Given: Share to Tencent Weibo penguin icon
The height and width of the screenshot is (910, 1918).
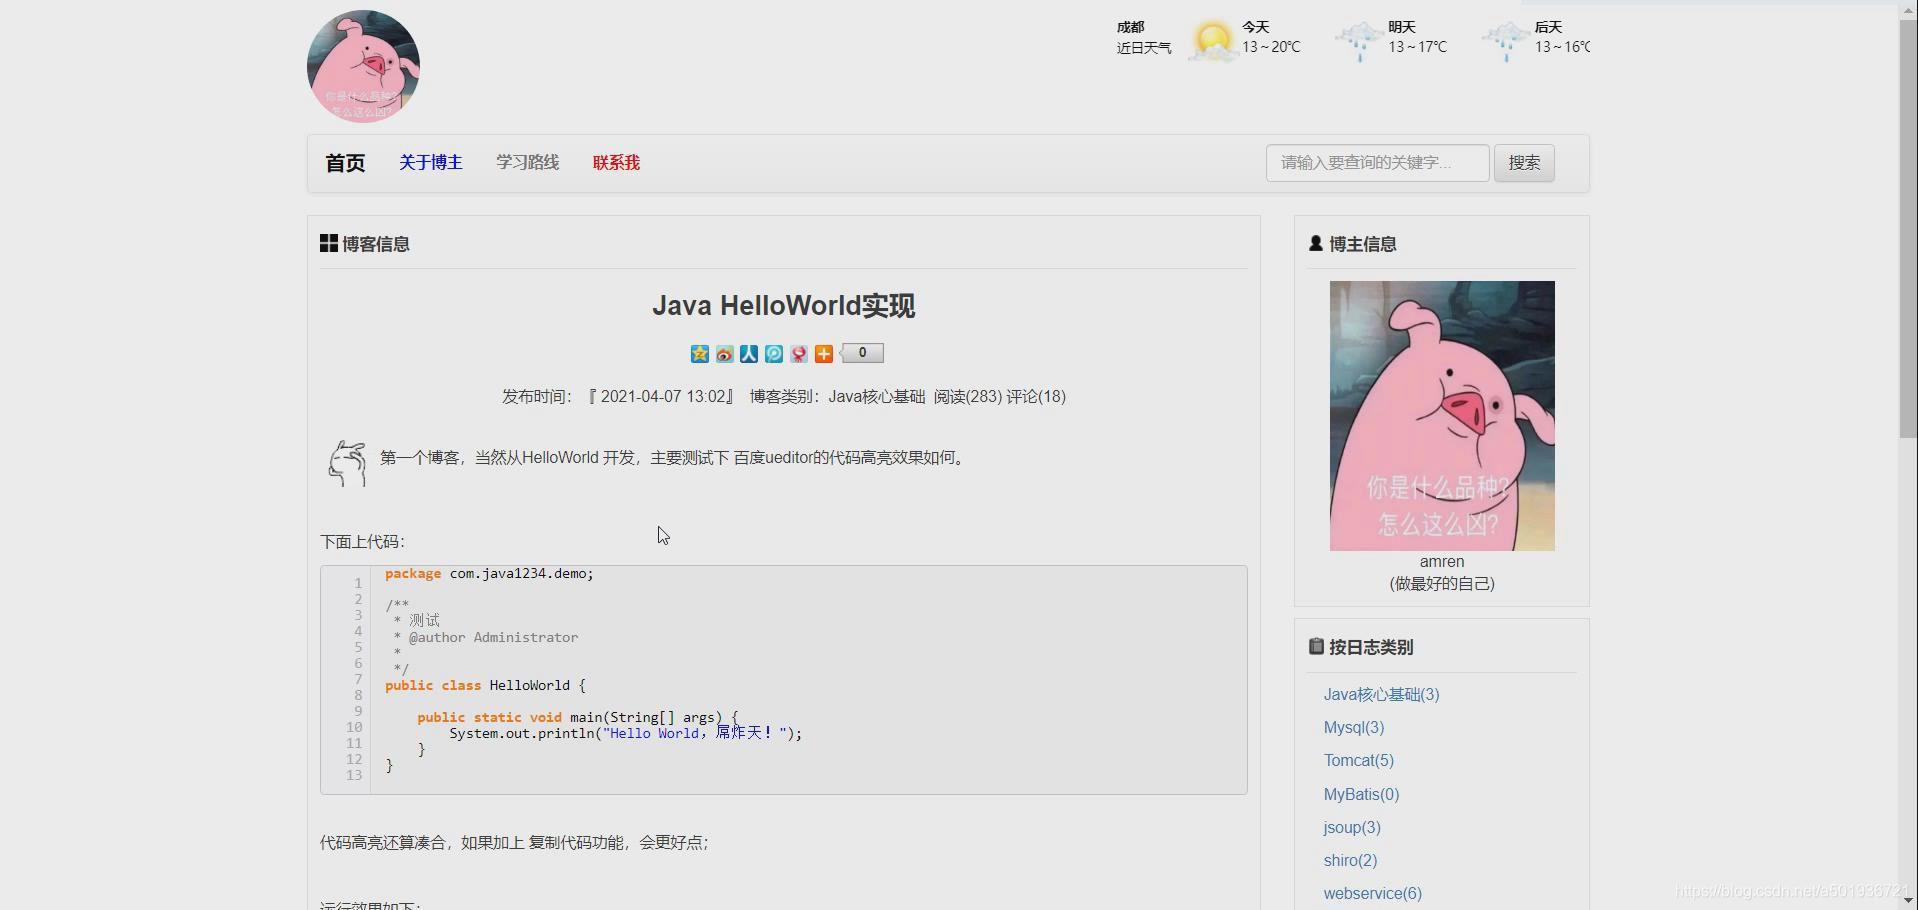Looking at the screenshot, I should click(x=799, y=354).
